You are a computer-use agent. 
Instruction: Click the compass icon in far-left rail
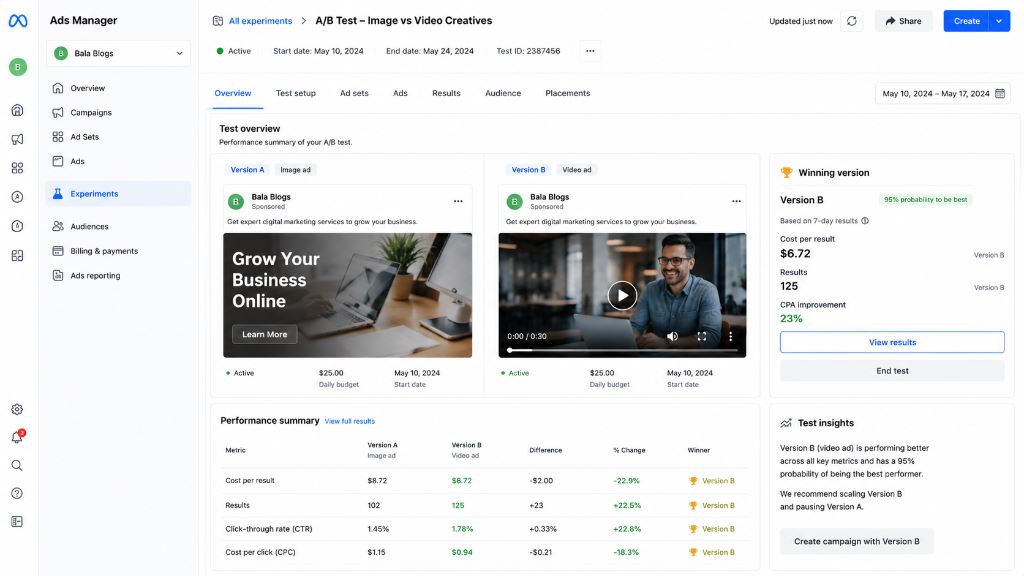tap(18, 197)
